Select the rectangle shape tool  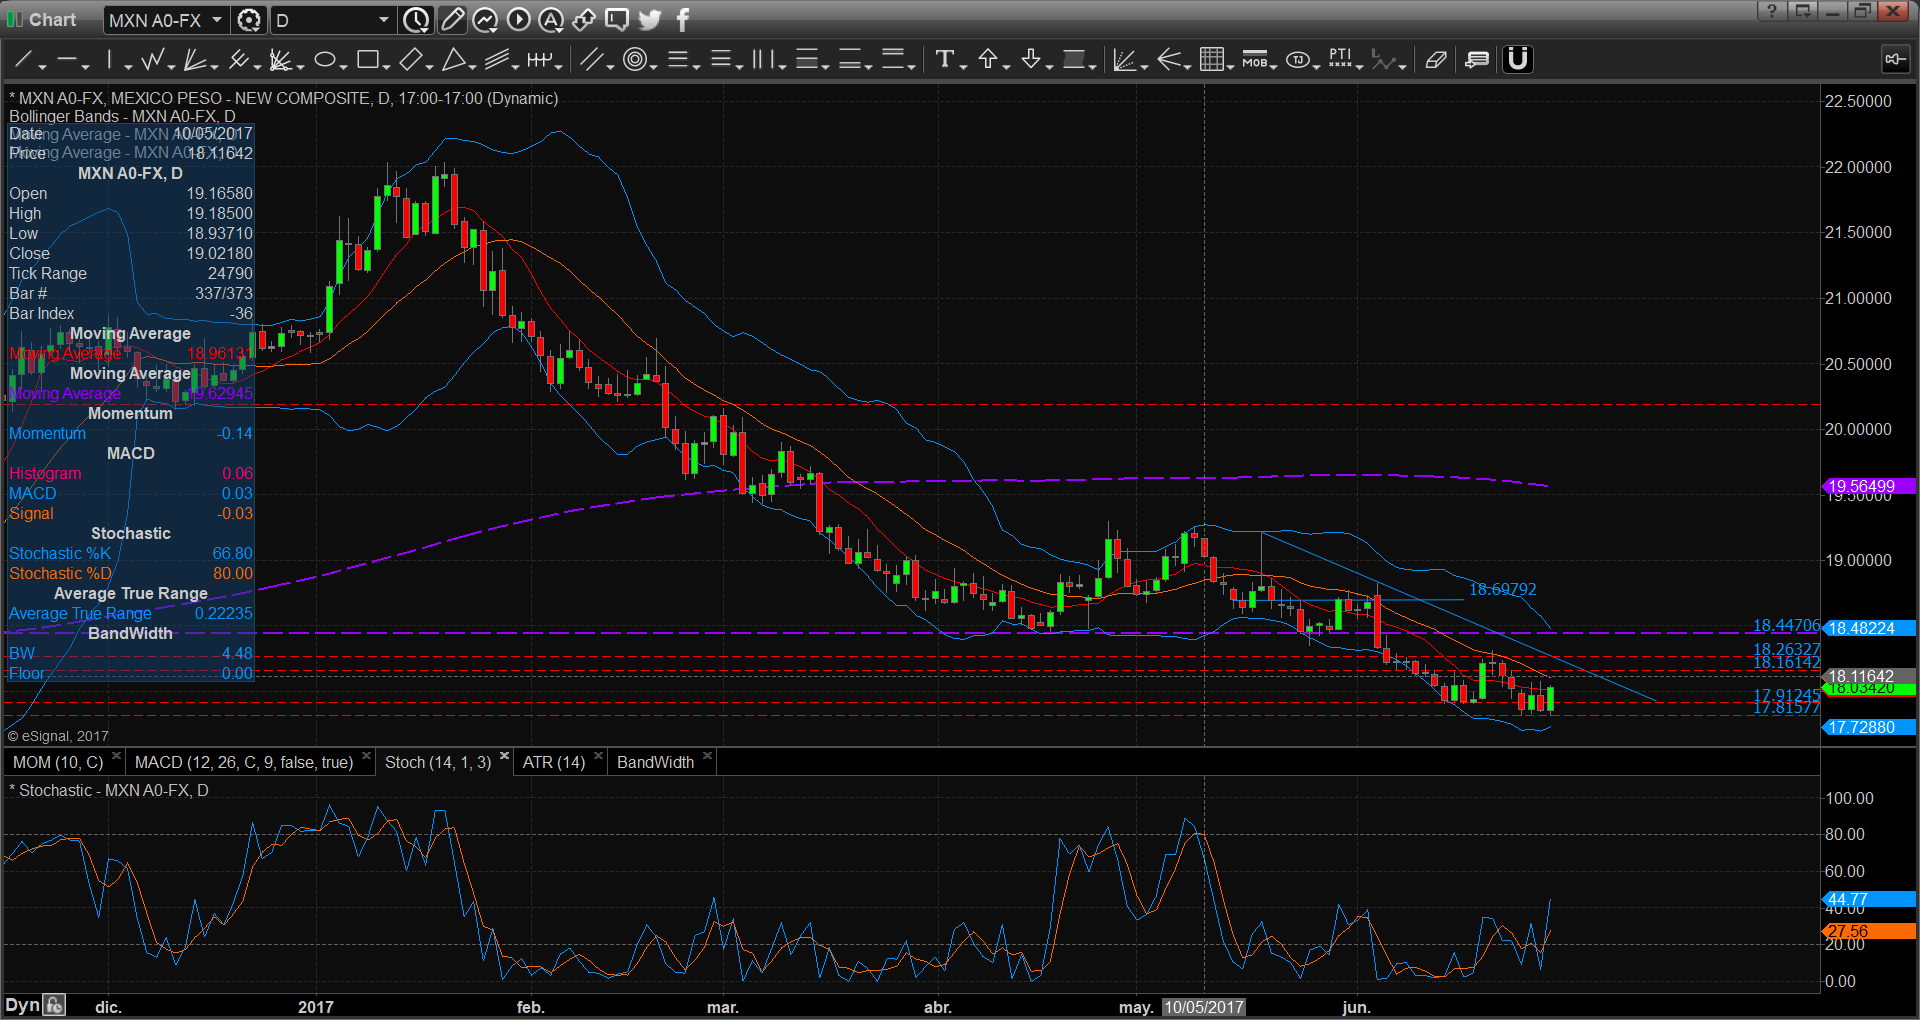[367, 60]
